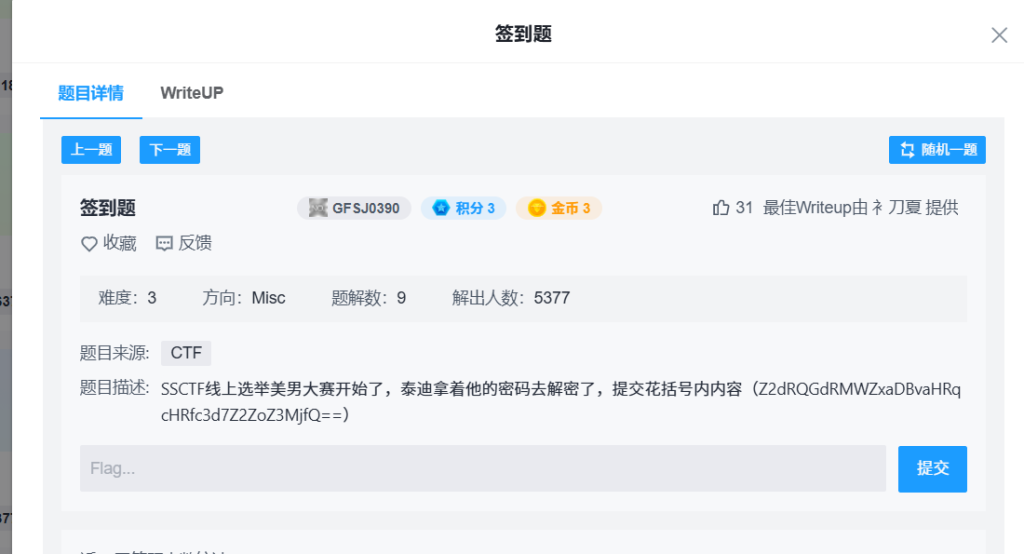
Task: Click the gold coin 金币 3 badge
Action: [x=559, y=208]
